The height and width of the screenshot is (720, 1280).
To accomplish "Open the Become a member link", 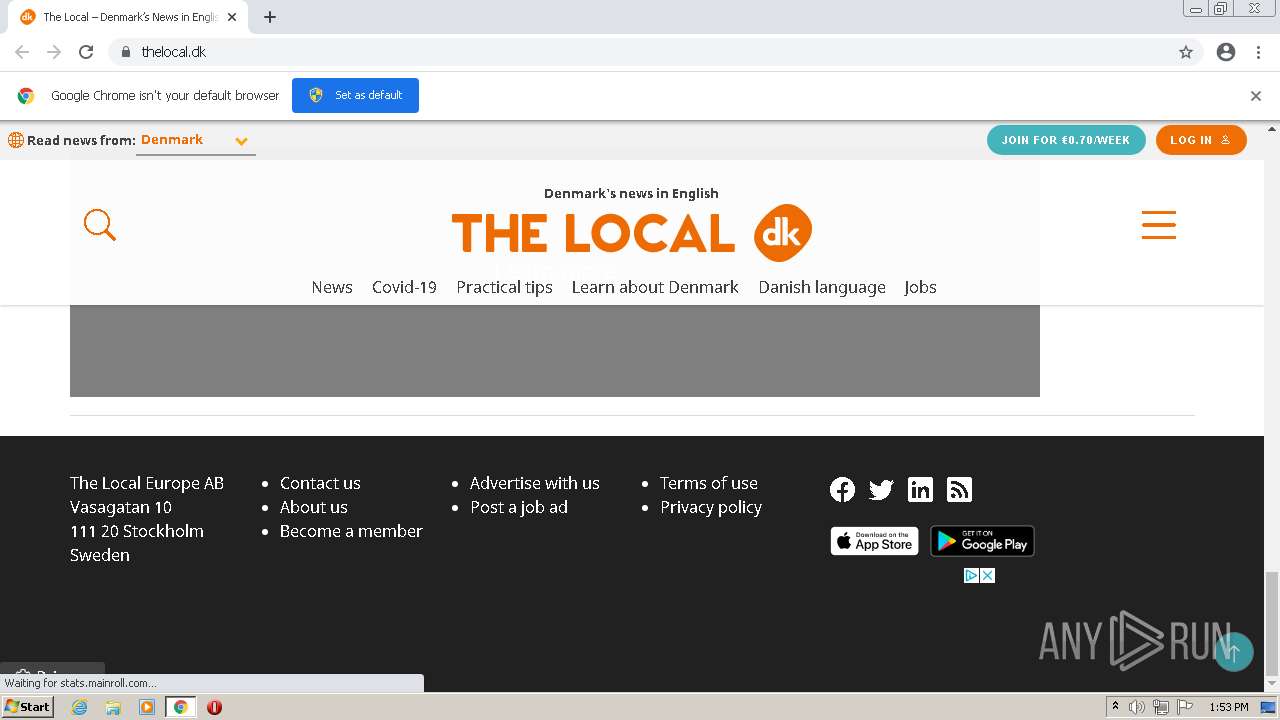I will click(351, 531).
